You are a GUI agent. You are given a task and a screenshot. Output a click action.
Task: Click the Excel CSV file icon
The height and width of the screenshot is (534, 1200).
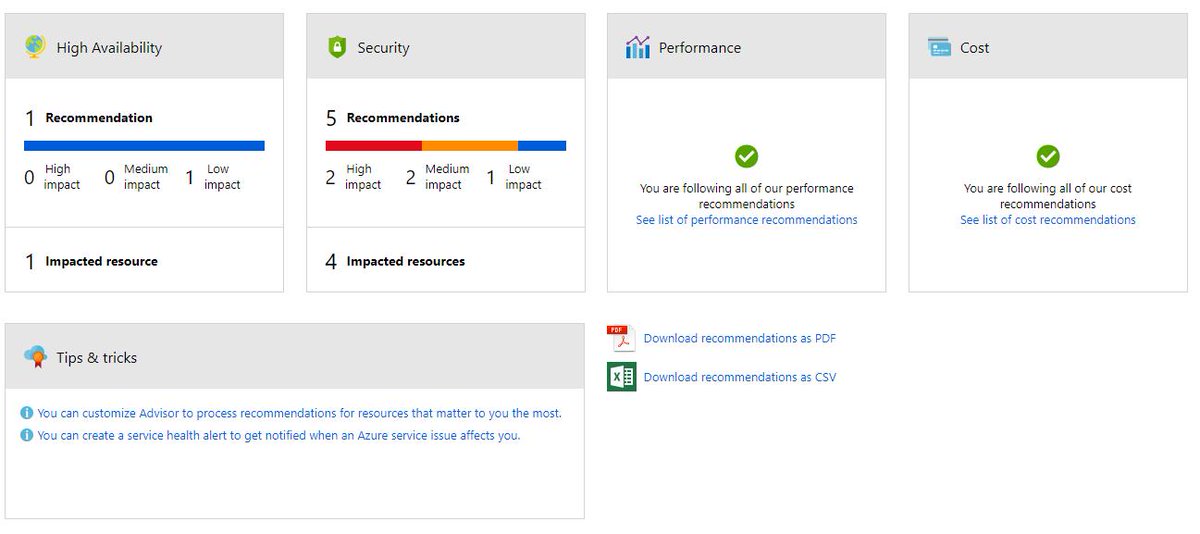tap(621, 377)
